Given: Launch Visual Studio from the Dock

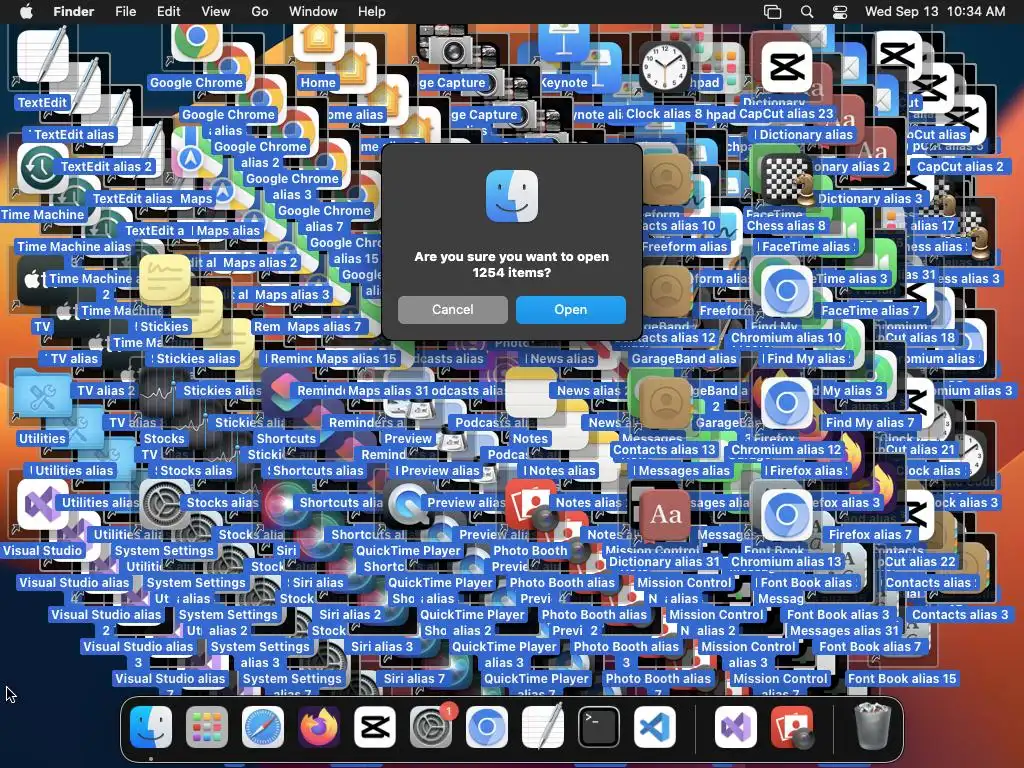Looking at the screenshot, I should coord(736,727).
